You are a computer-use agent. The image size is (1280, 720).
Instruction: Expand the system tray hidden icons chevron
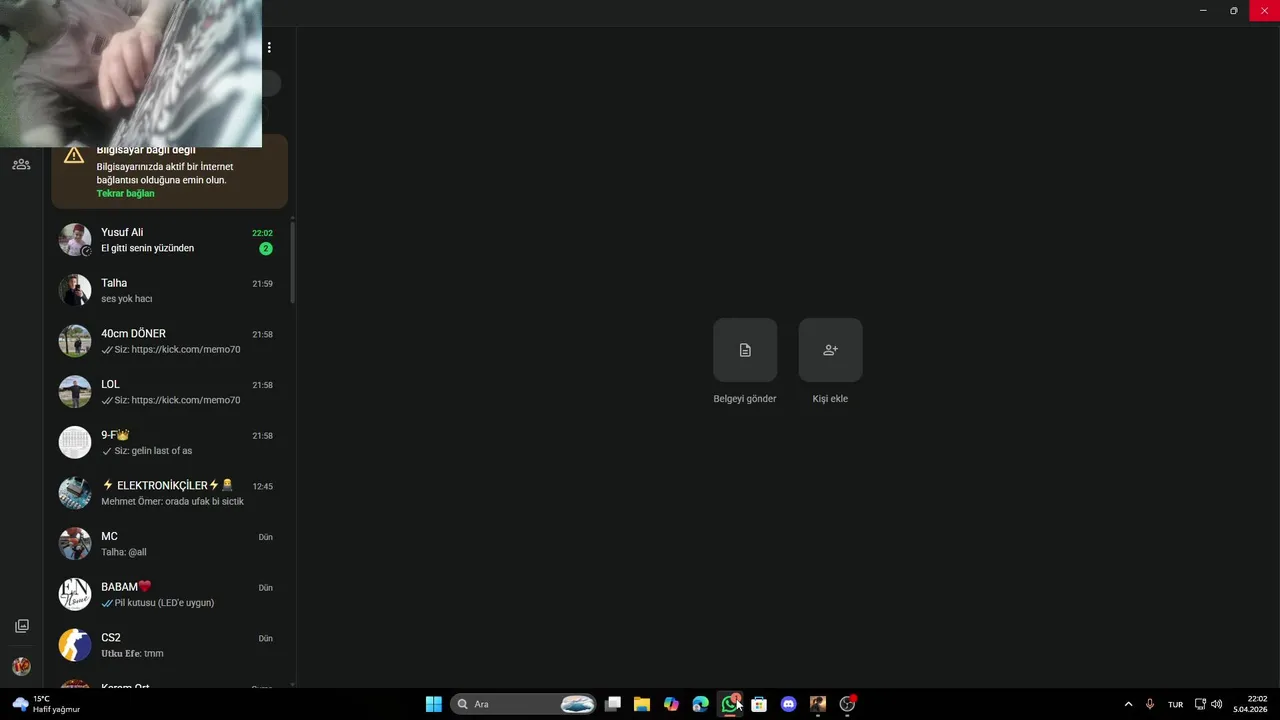tap(1129, 704)
